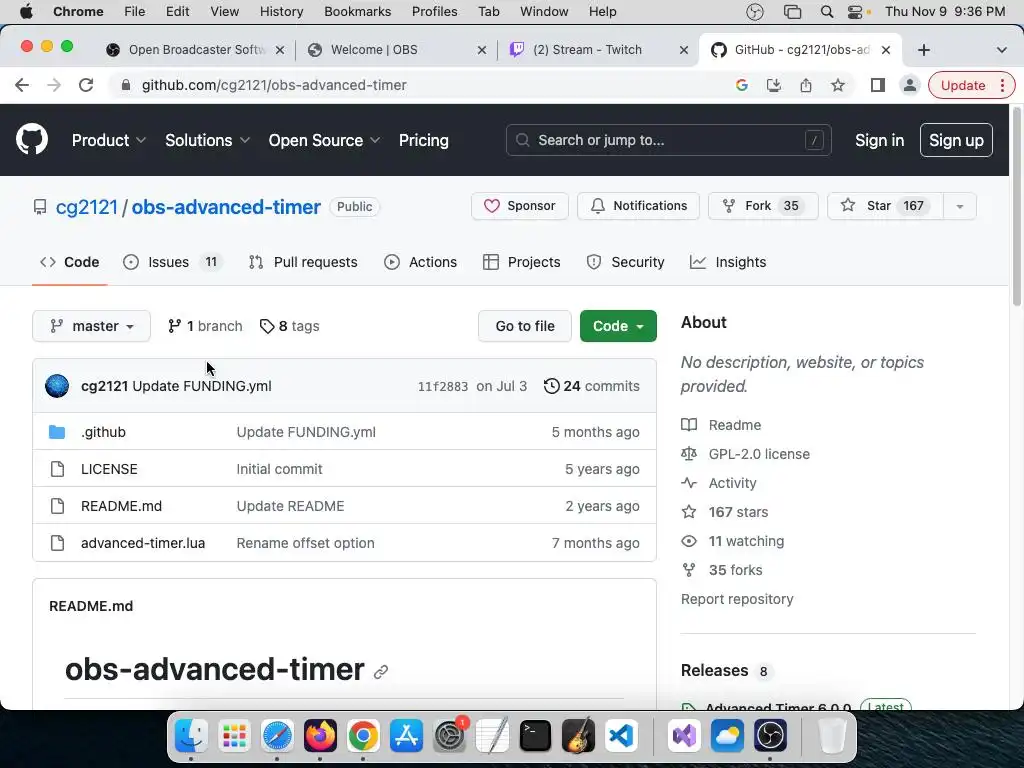Open the History menu in menu bar
Viewport: 1024px width, 768px height.
[281, 12]
